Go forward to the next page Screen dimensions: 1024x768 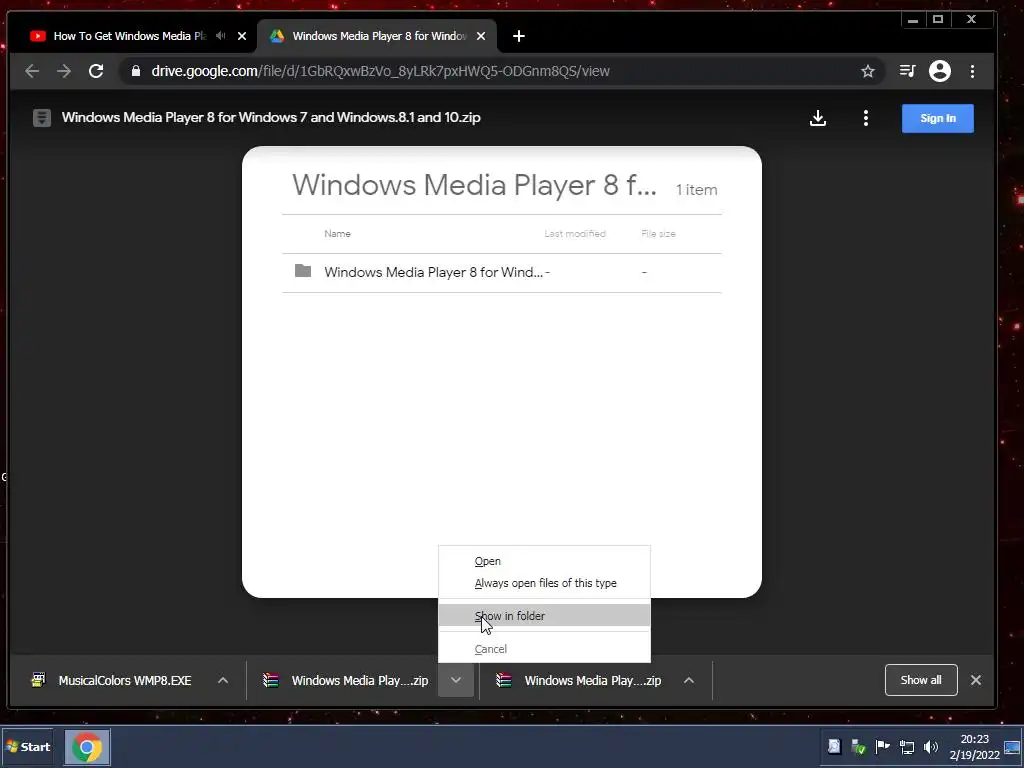[x=63, y=71]
